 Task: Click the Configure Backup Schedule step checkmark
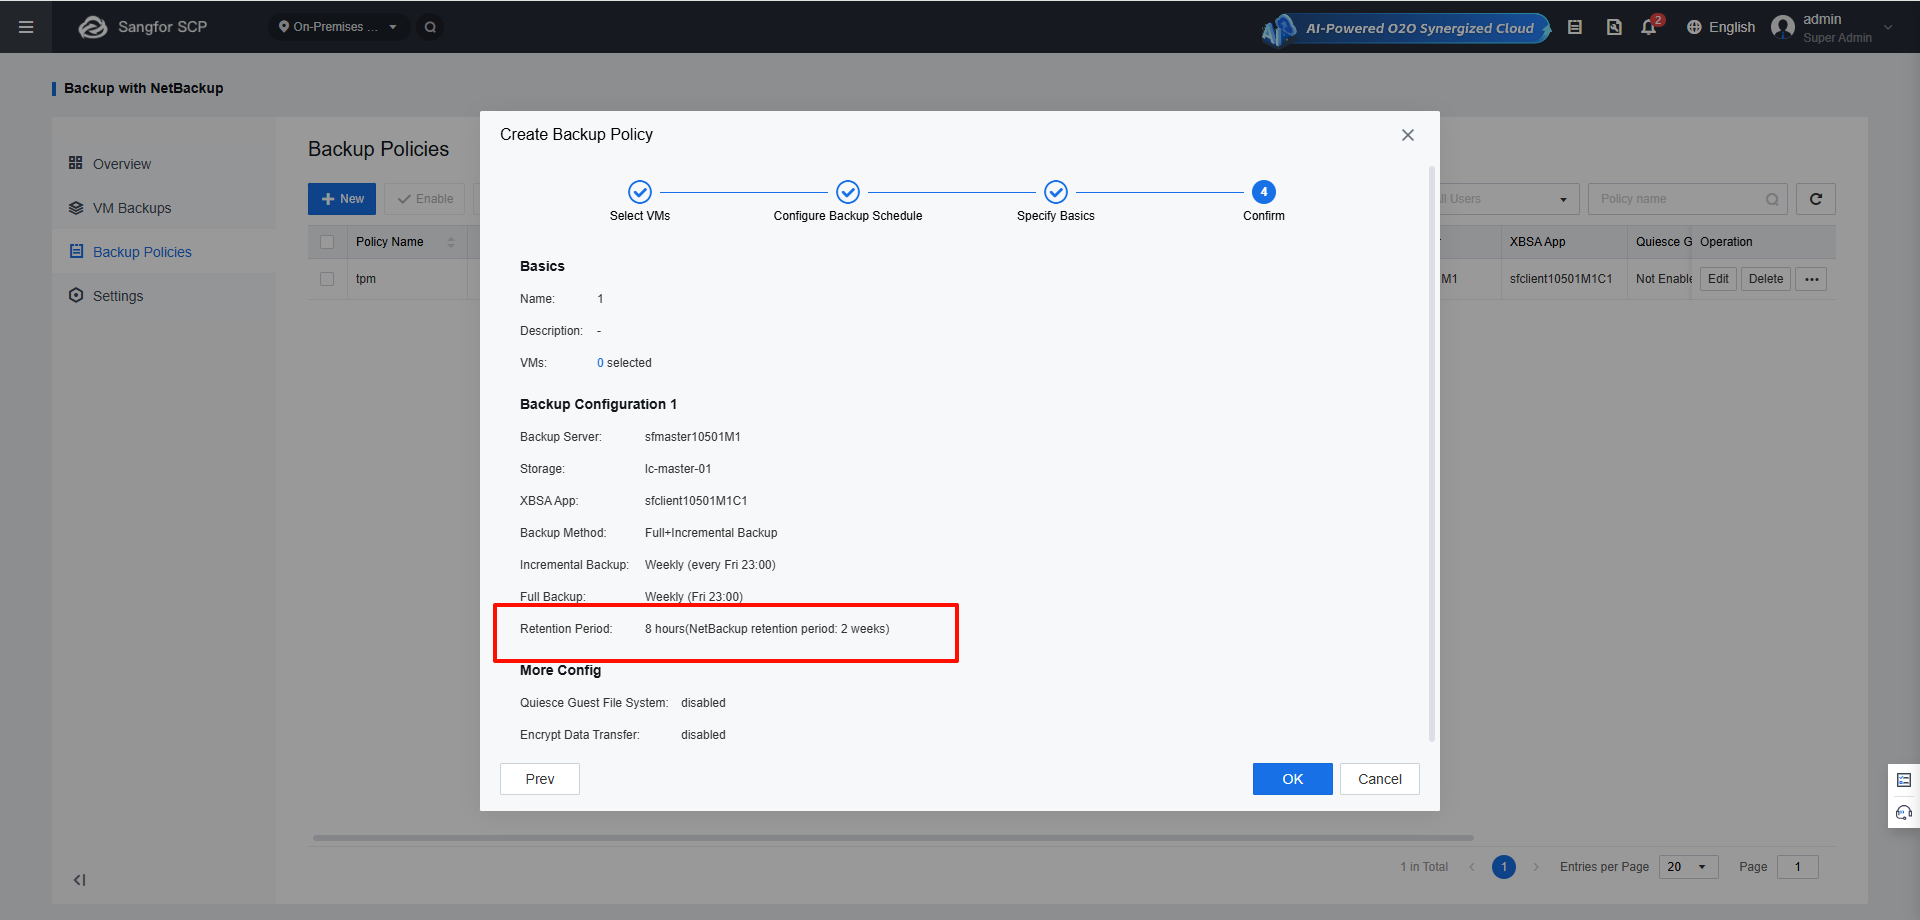848,192
